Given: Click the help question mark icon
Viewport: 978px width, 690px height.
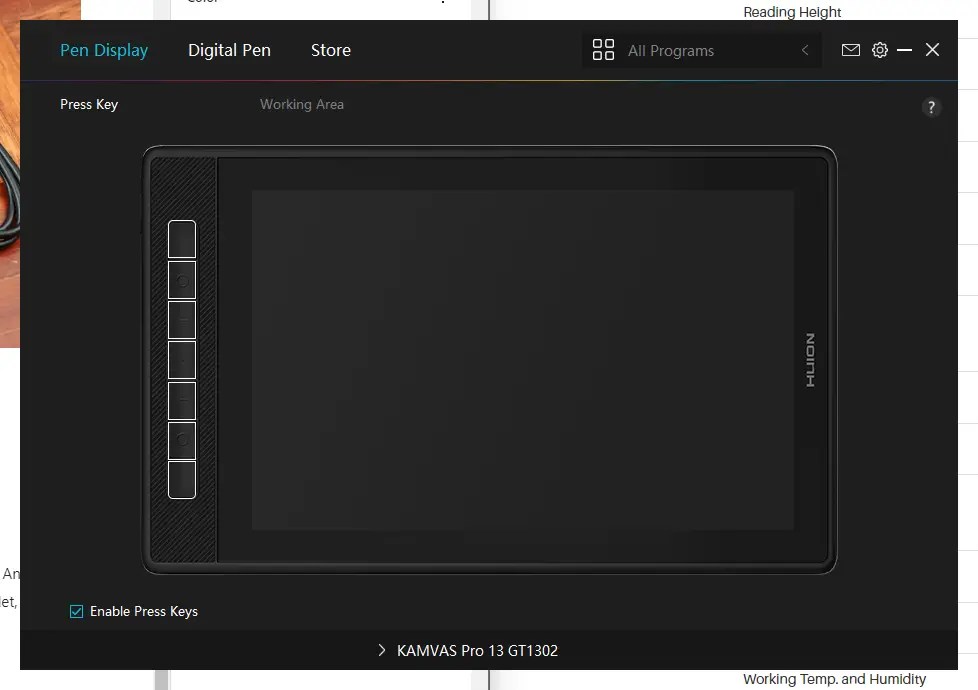Looking at the screenshot, I should pos(931,107).
